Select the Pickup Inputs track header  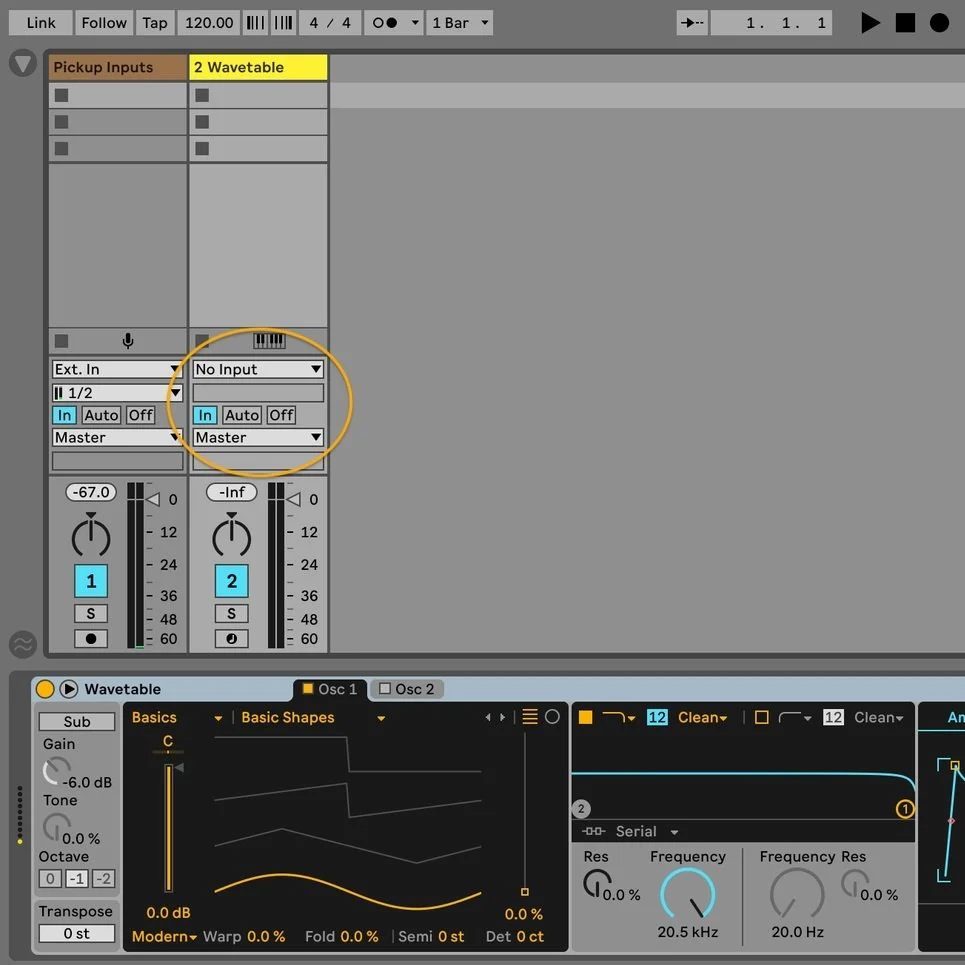(118, 67)
